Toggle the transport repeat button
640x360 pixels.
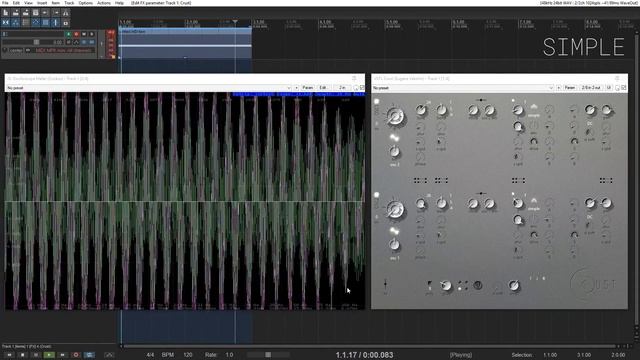89,355
